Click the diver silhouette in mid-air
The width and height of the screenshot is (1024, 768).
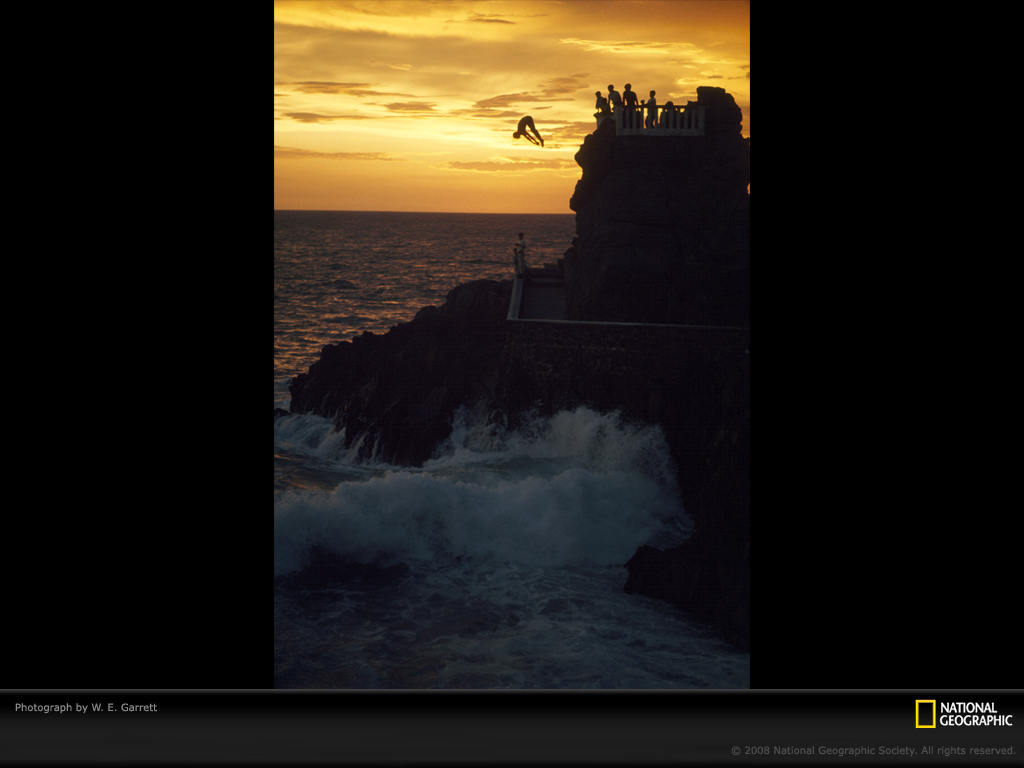click(x=528, y=130)
